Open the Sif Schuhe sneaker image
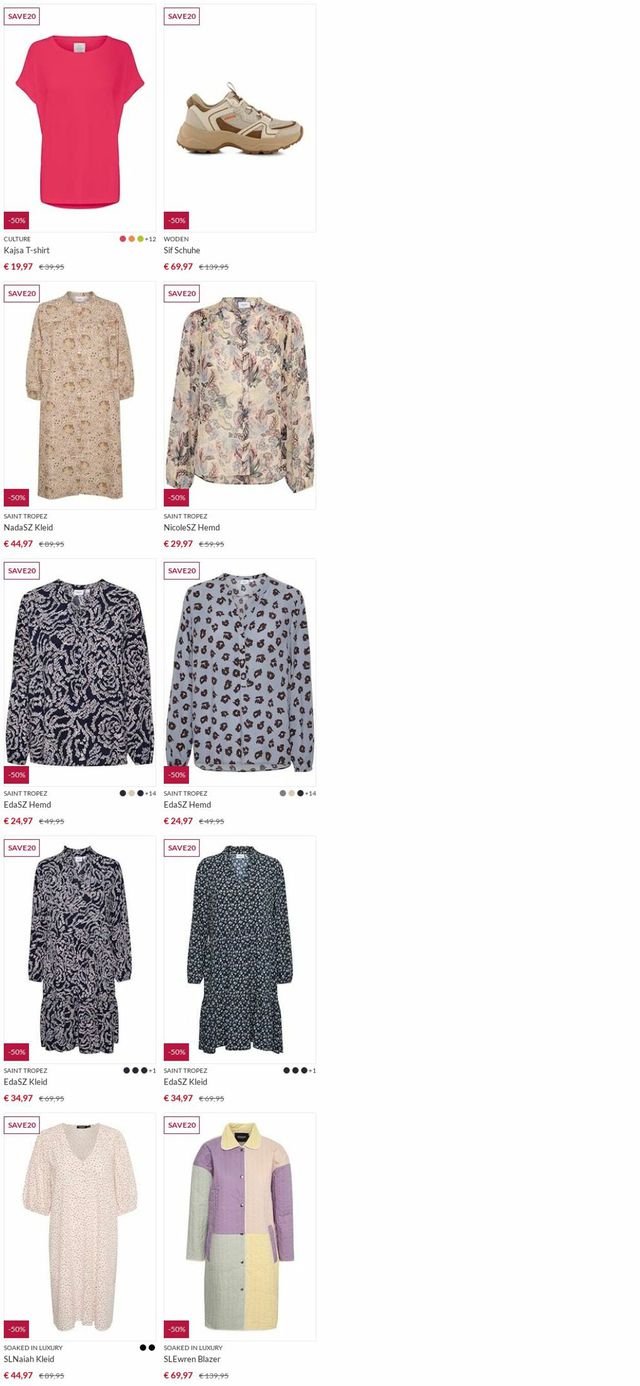The width and height of the screenshot is (640, 1386). click(x=240, y=119)
